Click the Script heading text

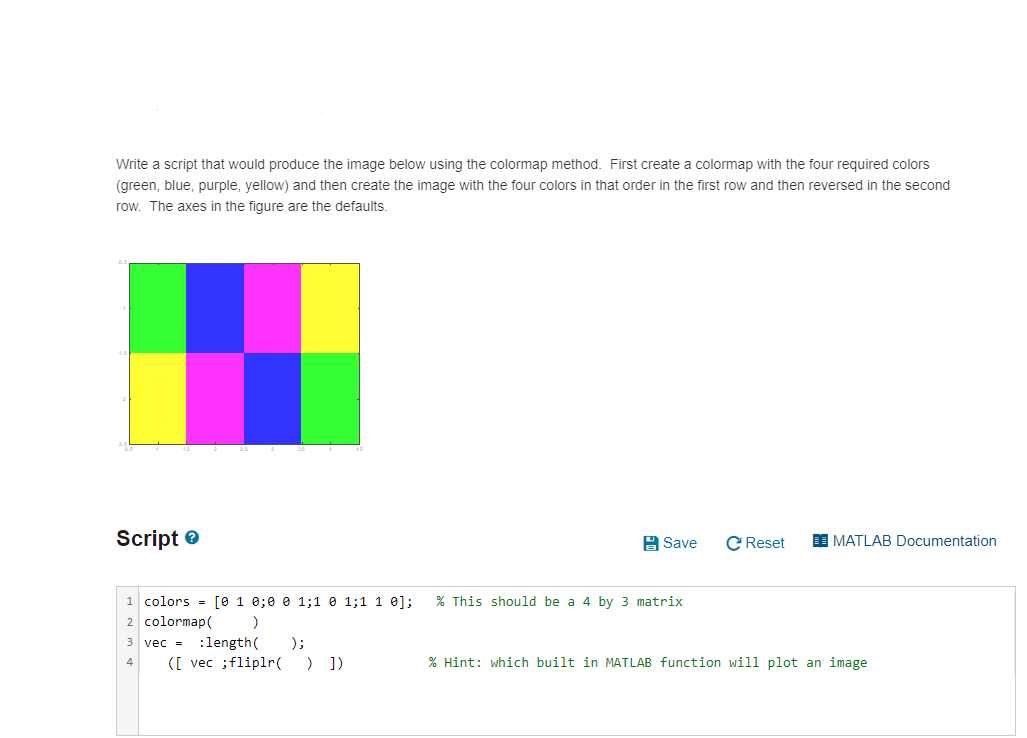[x=148, y=538]
